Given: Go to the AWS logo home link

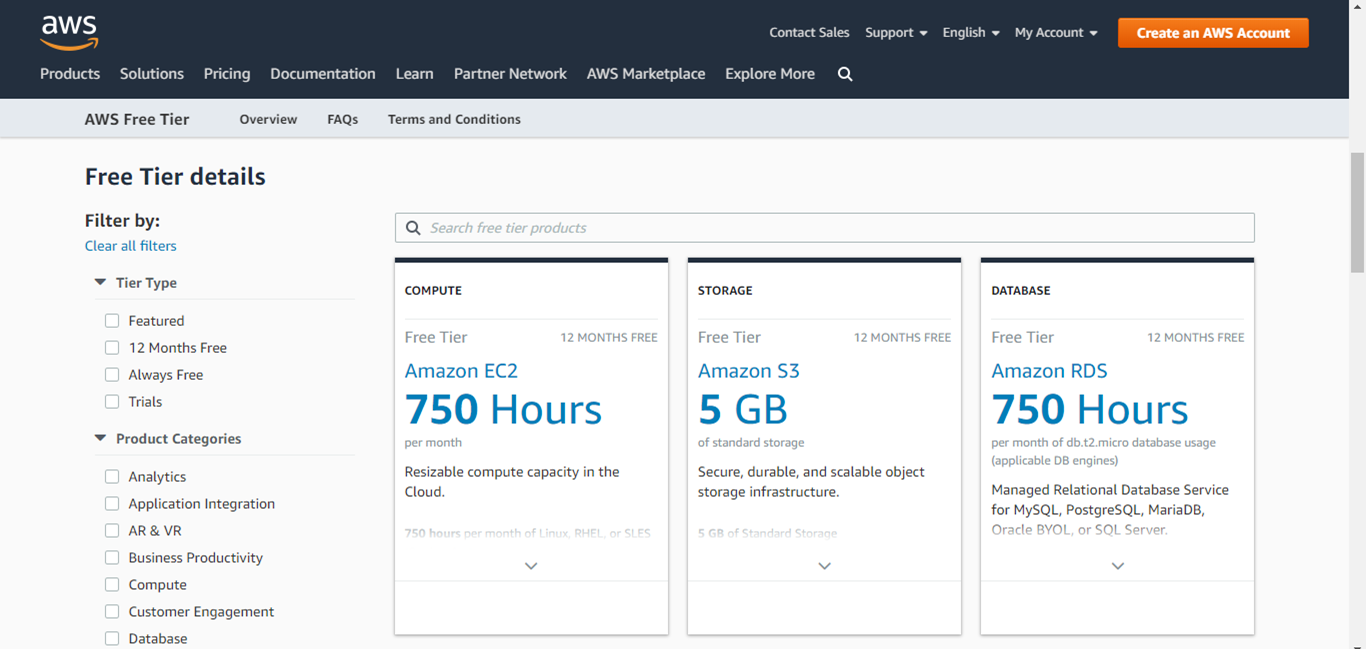Looking at the screenshot, I should (69, 32).
